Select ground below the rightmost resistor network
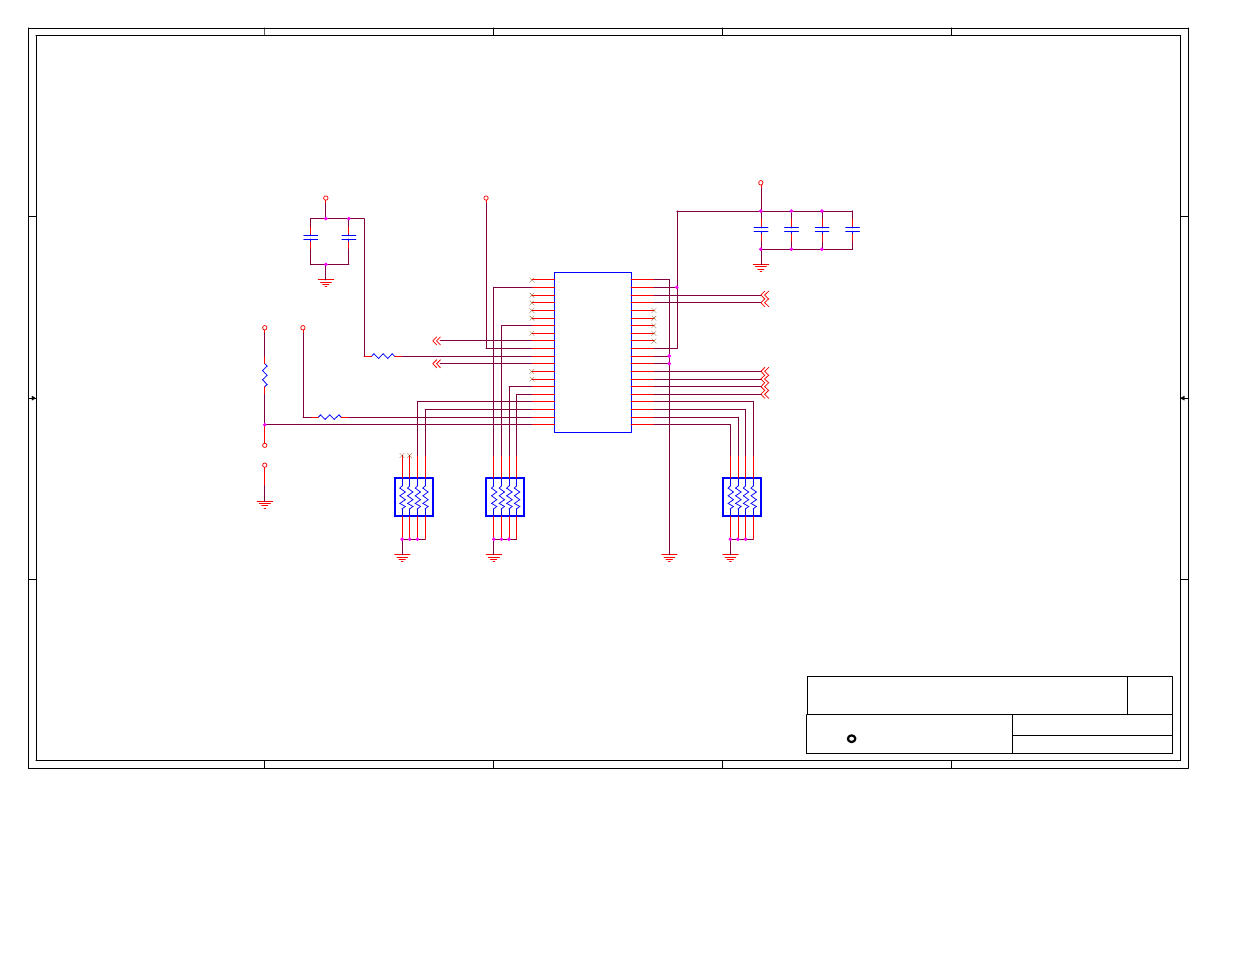The height and width of the screenshot is (954, 1235). coord(730,558)
